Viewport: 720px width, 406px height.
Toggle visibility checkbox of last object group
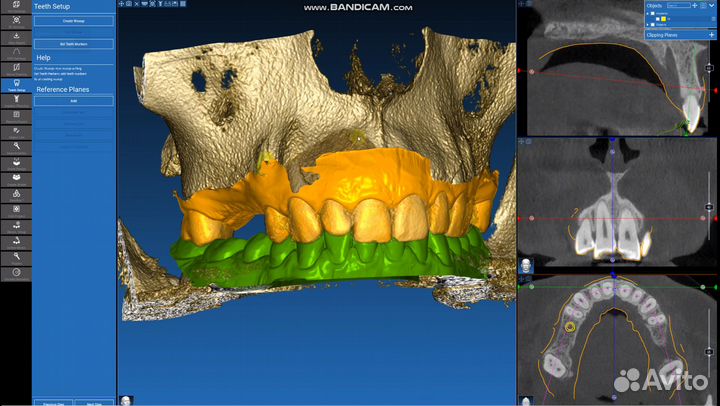click(653, 24)
